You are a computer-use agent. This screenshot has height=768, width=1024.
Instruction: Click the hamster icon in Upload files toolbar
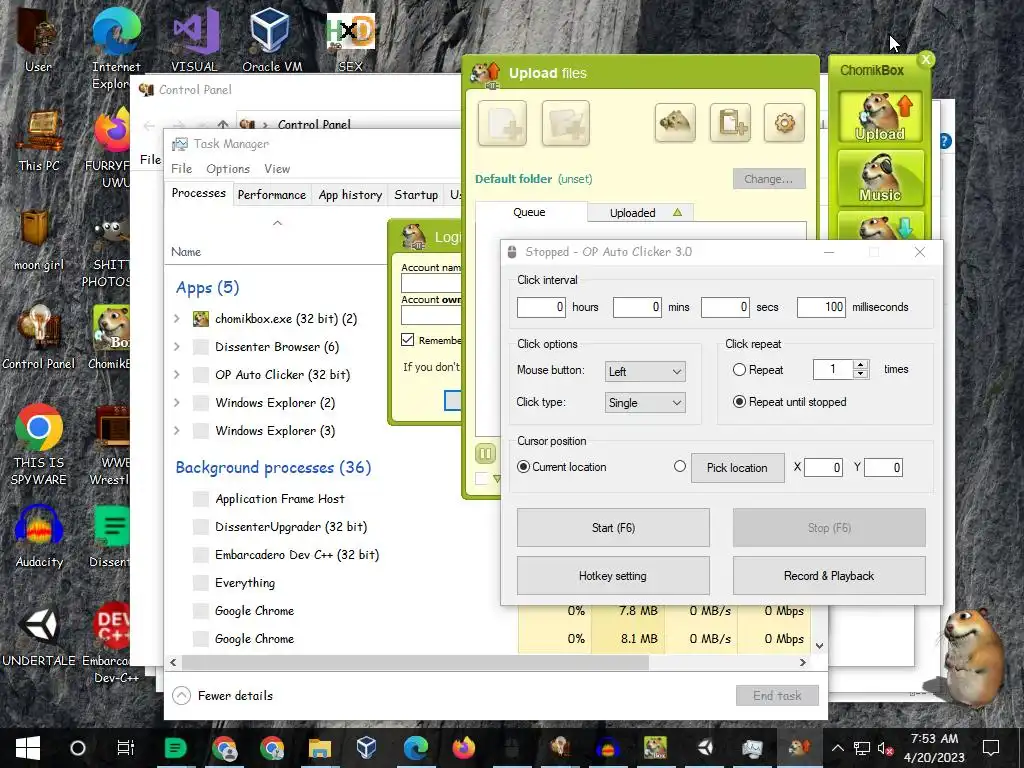click(675, 123)
